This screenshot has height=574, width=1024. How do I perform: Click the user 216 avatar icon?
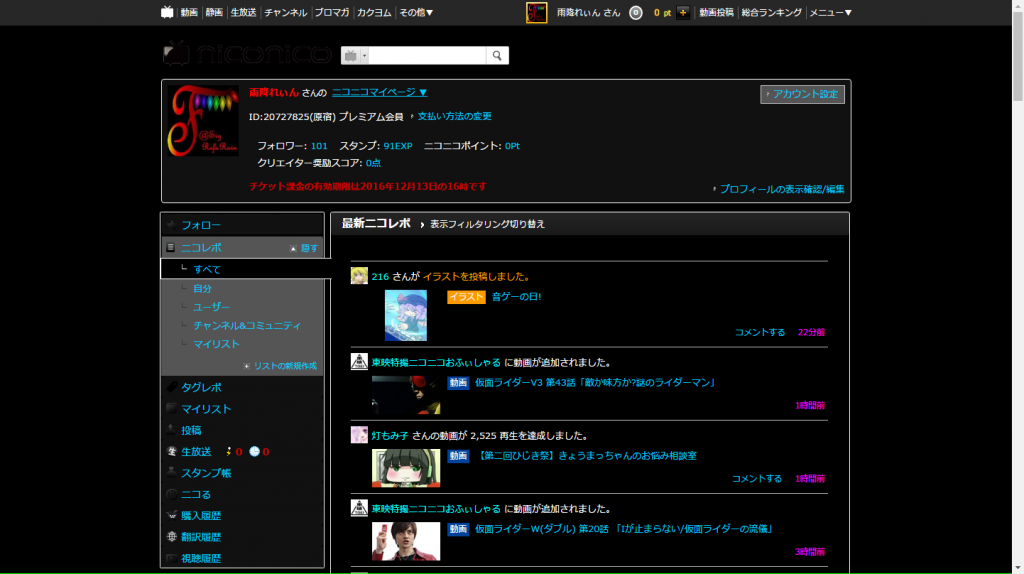(x=359, y=276)
